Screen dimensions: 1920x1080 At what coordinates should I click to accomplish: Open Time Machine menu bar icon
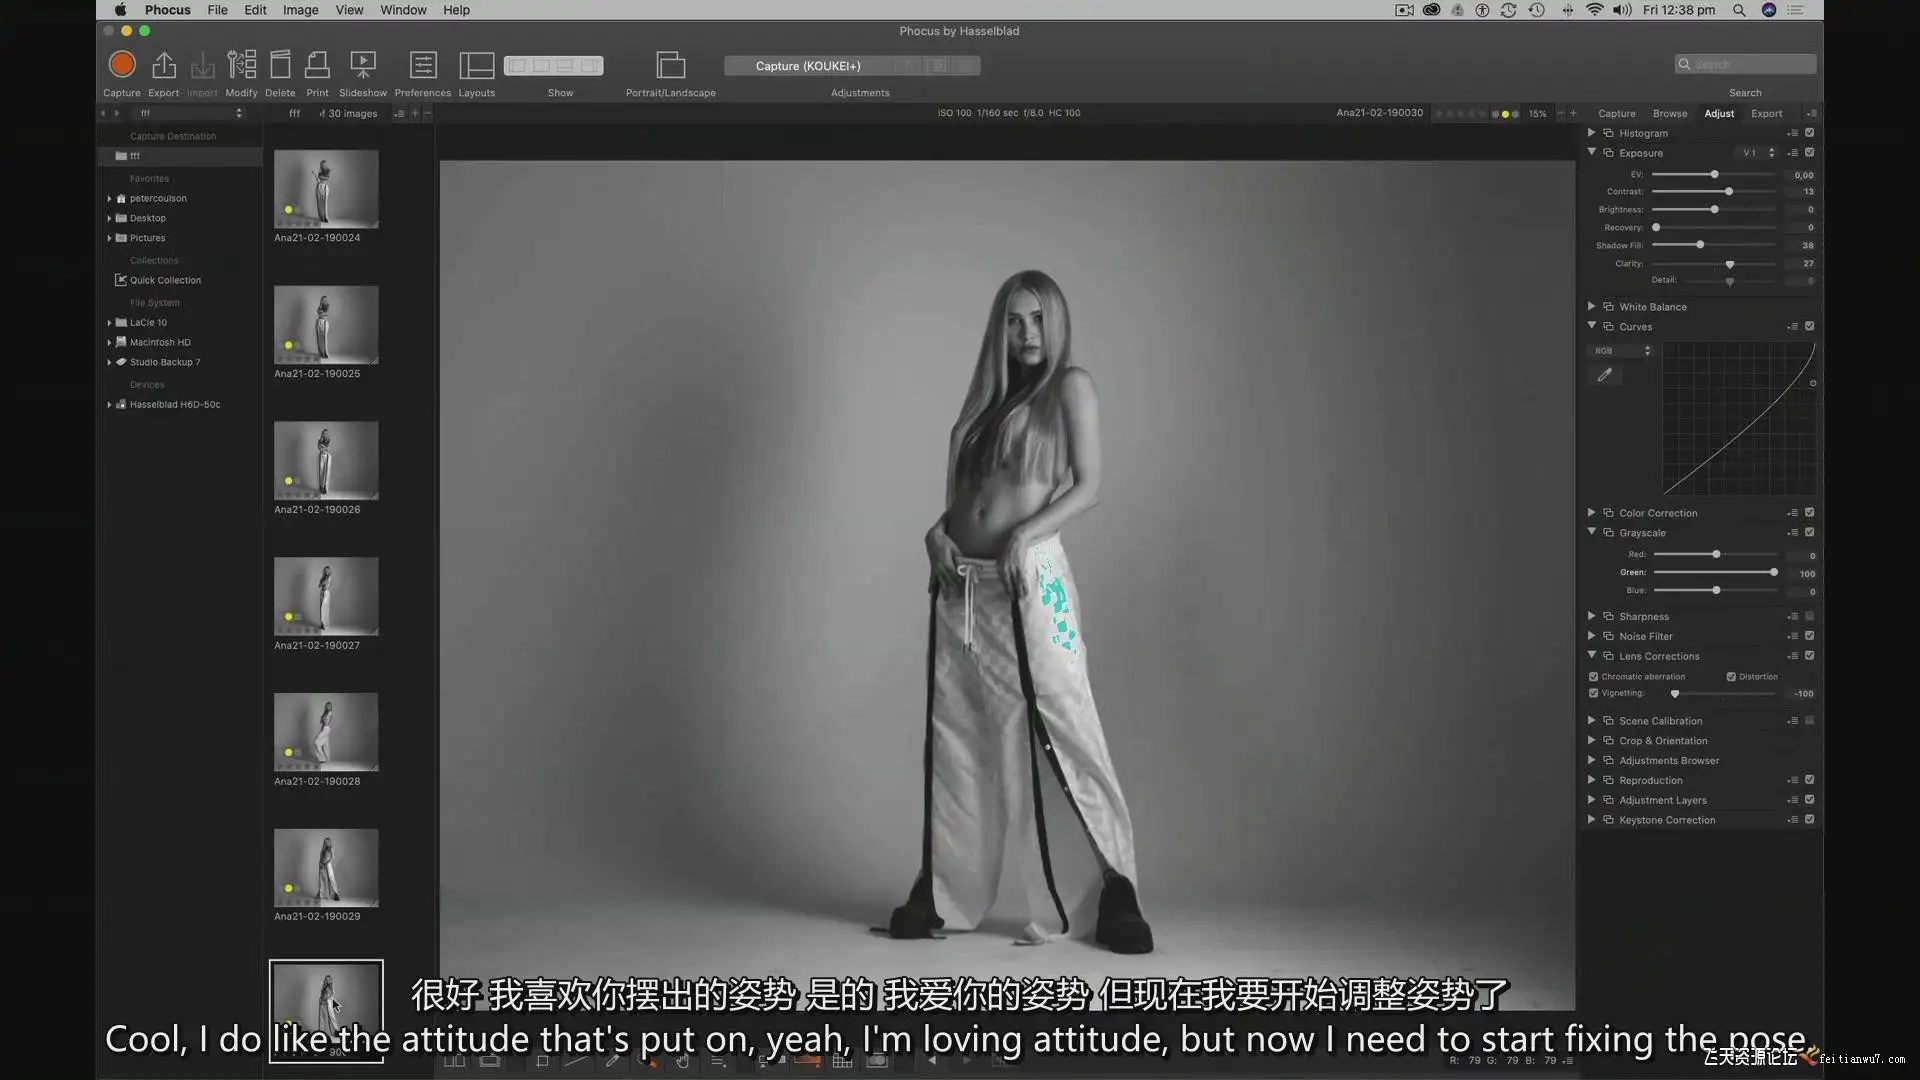point(1537,10)
